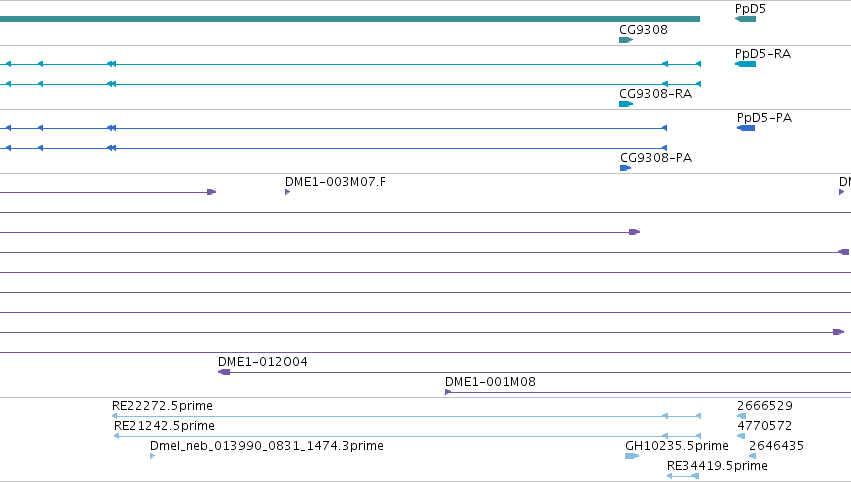Viewport: 851px width, 482px height.
Task: Select the CG9308 gene label
Action: pyautogui.click(x=643, y=30)
